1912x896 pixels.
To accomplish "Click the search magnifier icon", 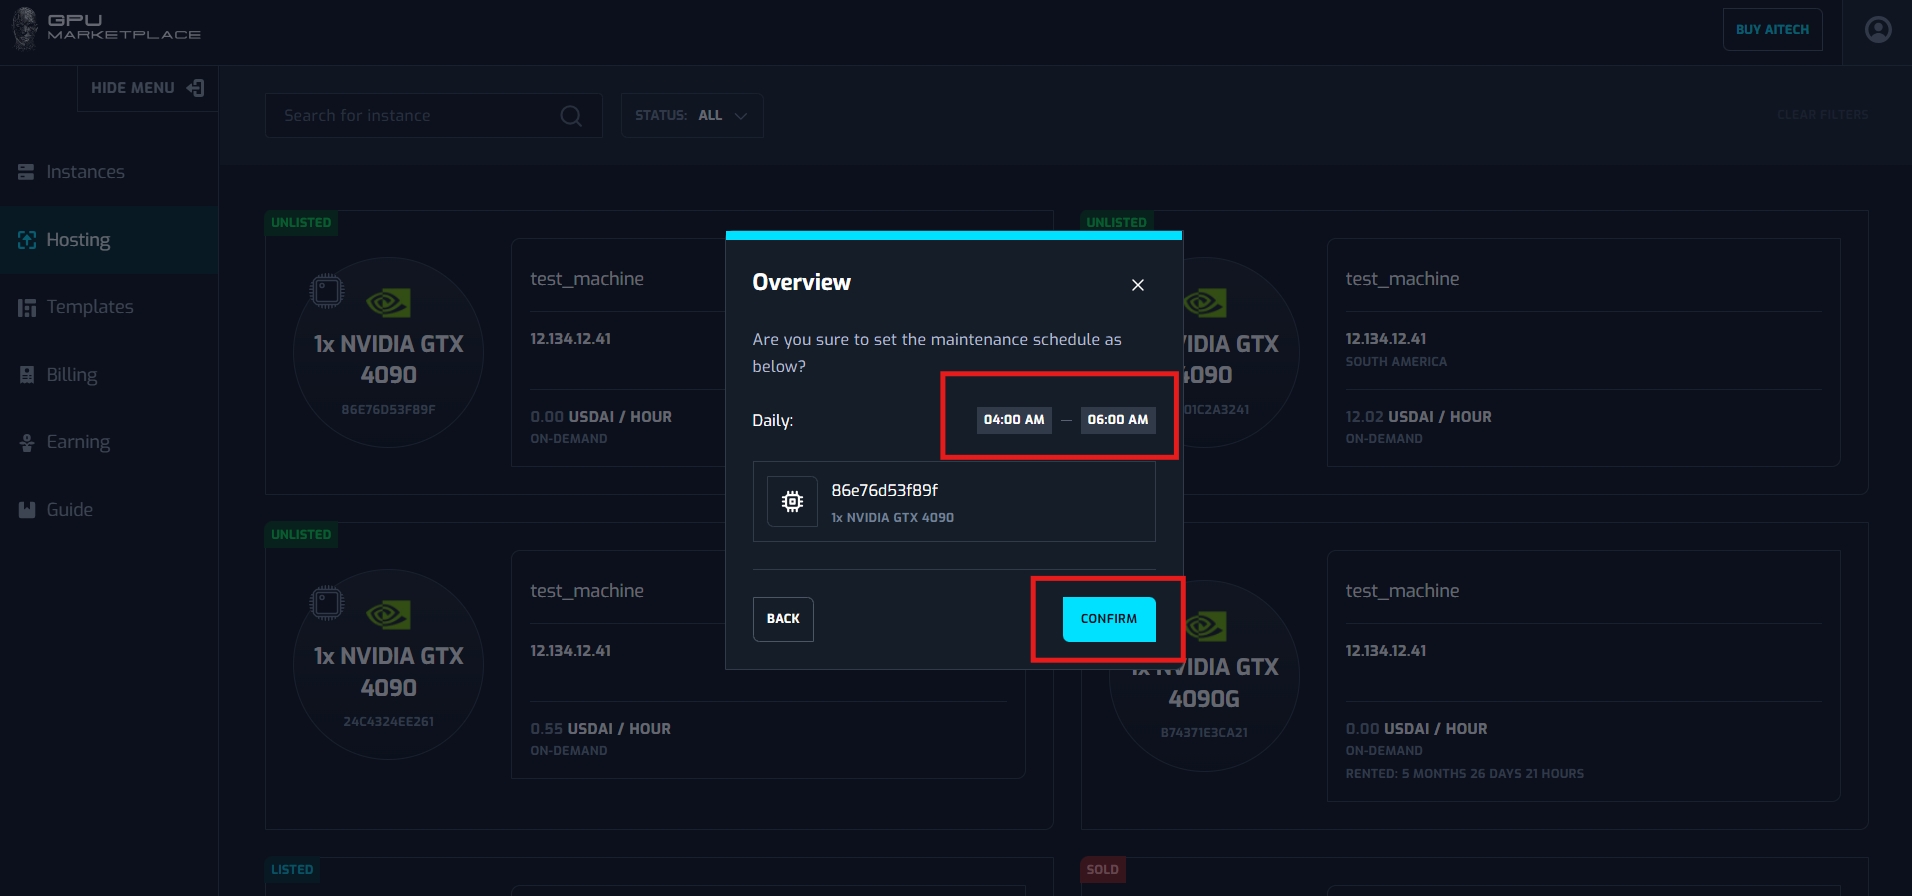I will [x=571, y=116].
